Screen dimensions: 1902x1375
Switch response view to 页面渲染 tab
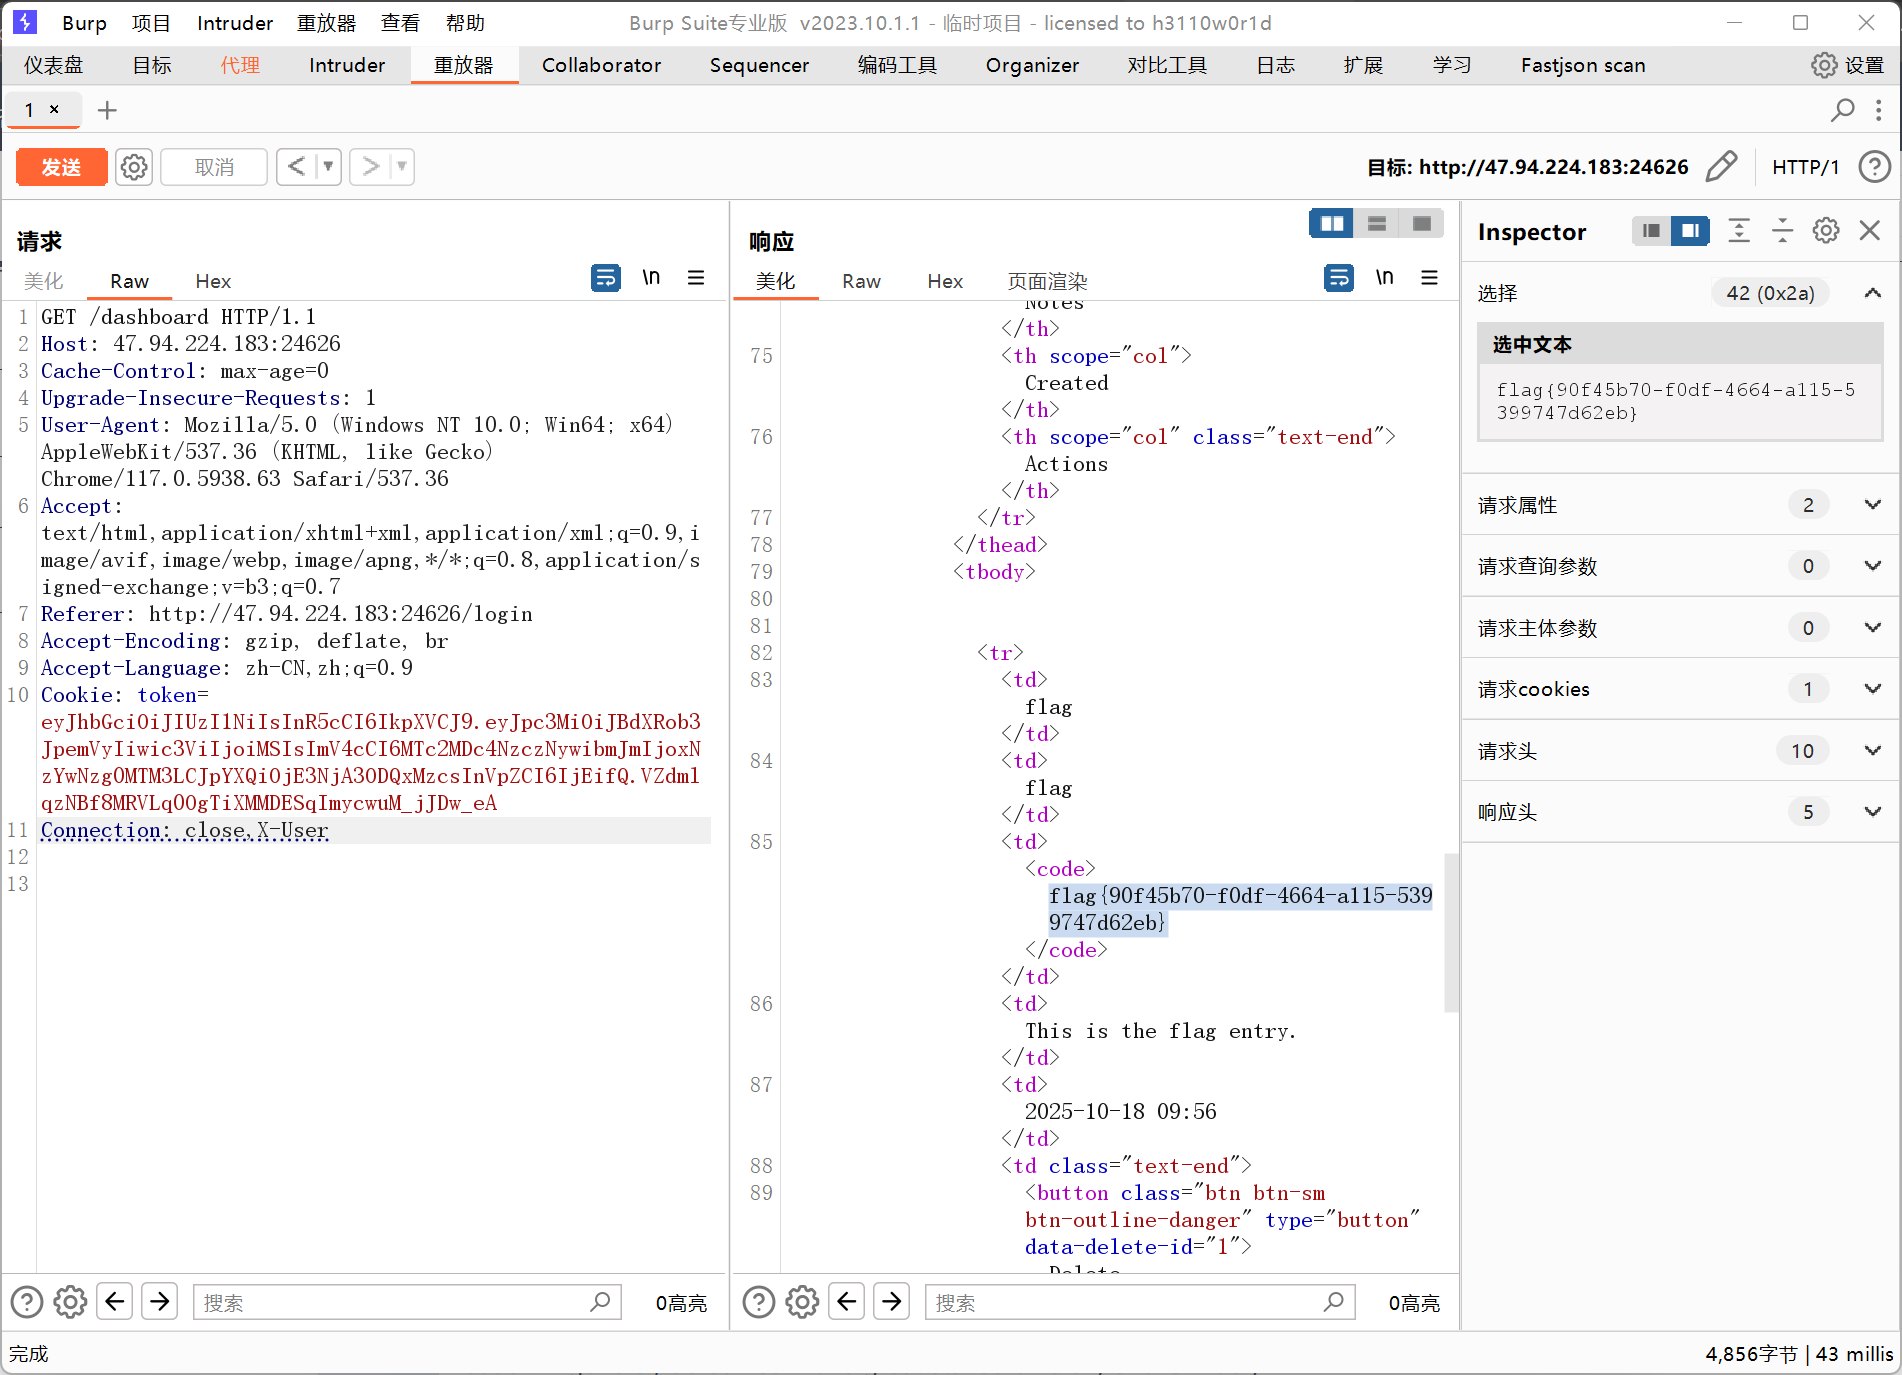tap(1047, 281)
